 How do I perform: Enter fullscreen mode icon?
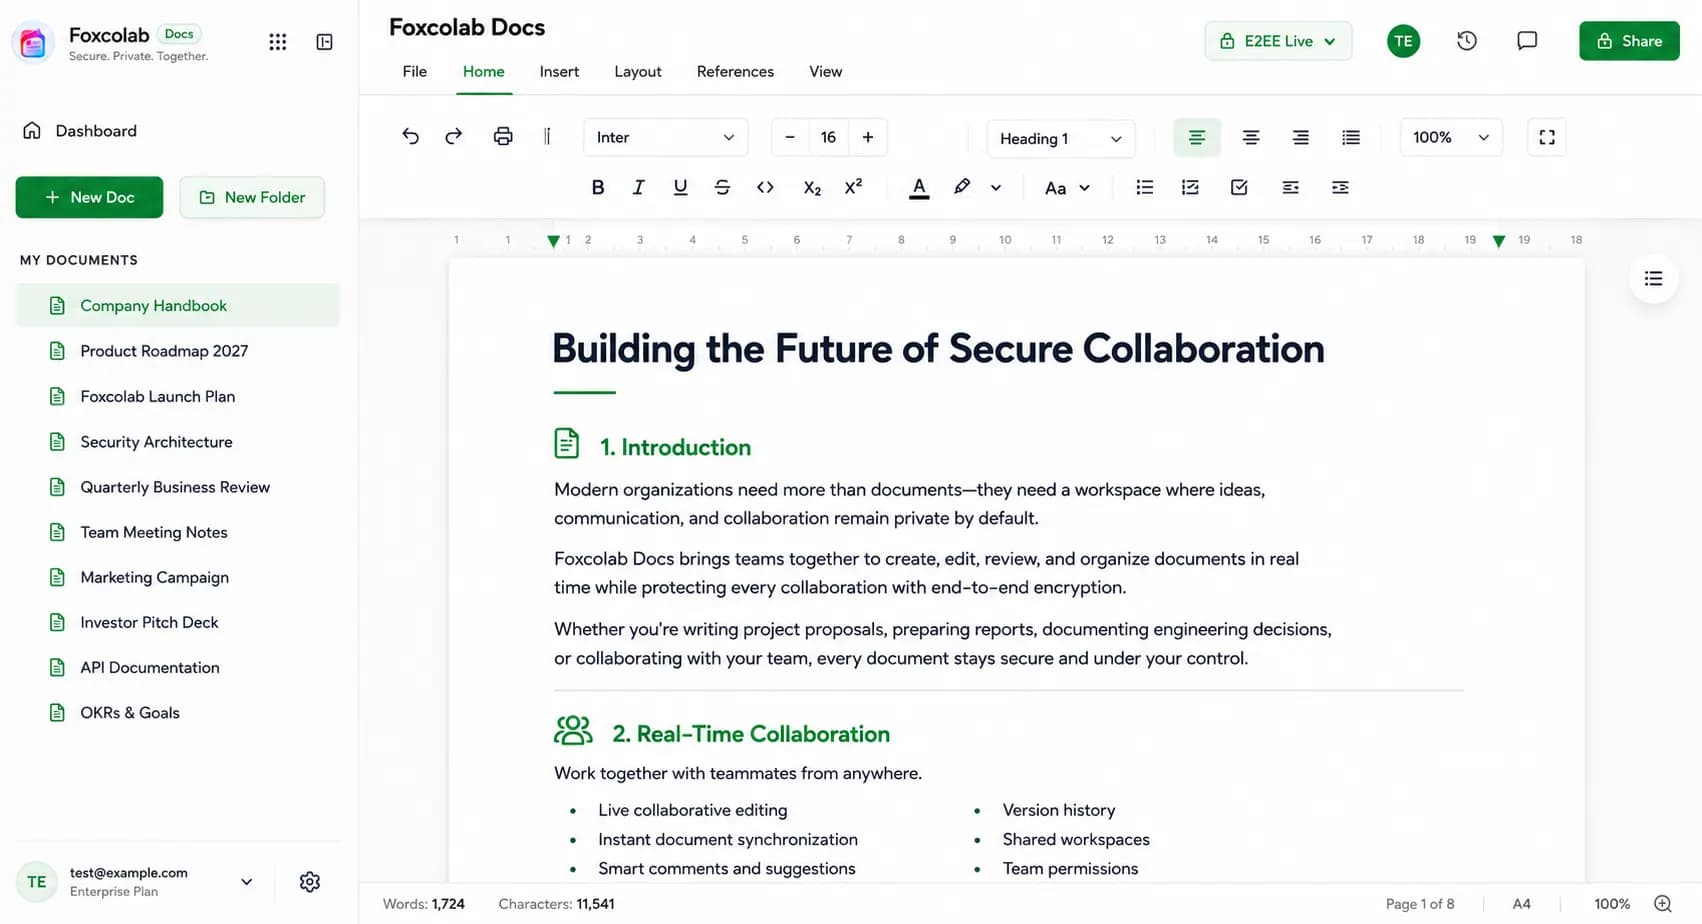tap(1547, 138)
